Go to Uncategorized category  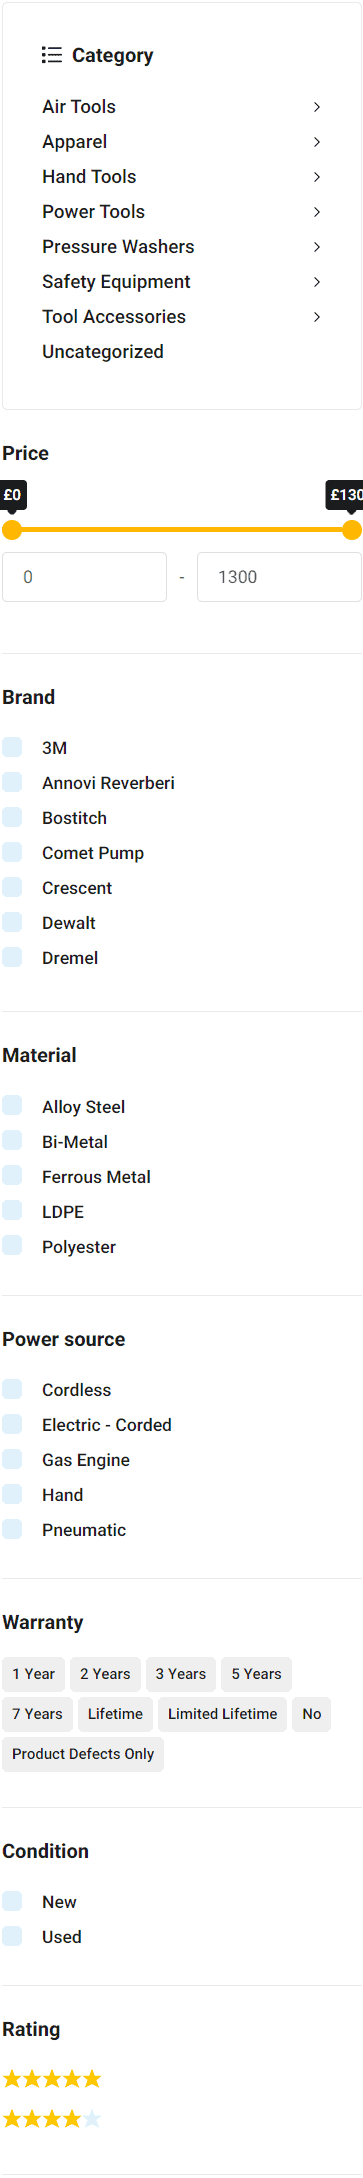click(103, 352)
